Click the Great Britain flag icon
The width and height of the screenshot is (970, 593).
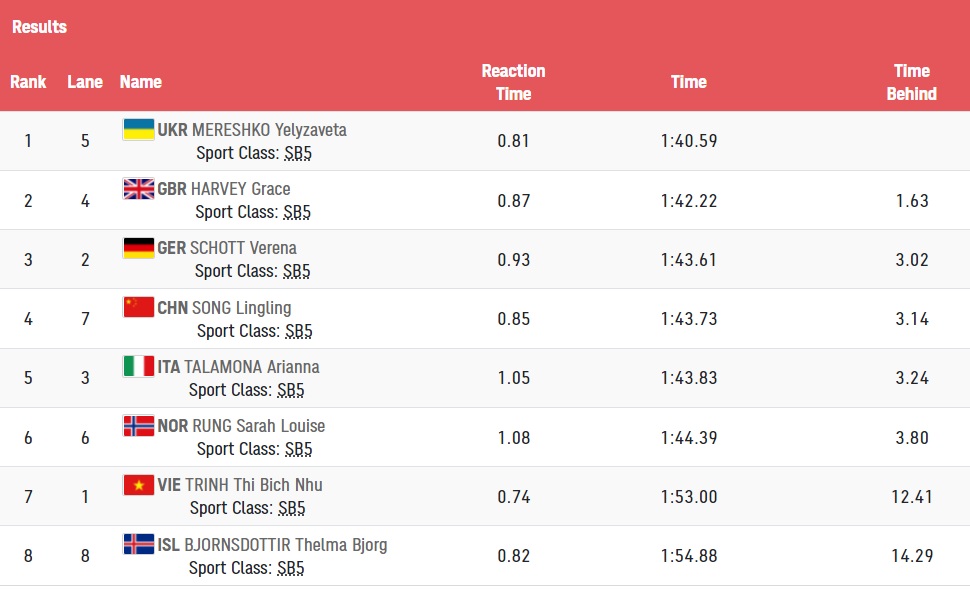click(139, 189)
